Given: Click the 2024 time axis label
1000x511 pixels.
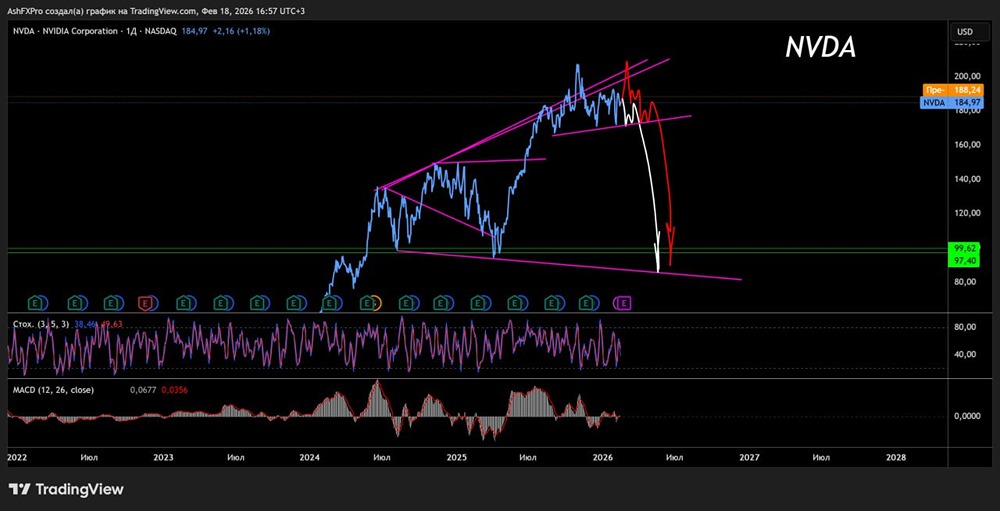Looking at the screenshot, I should 310,457.
